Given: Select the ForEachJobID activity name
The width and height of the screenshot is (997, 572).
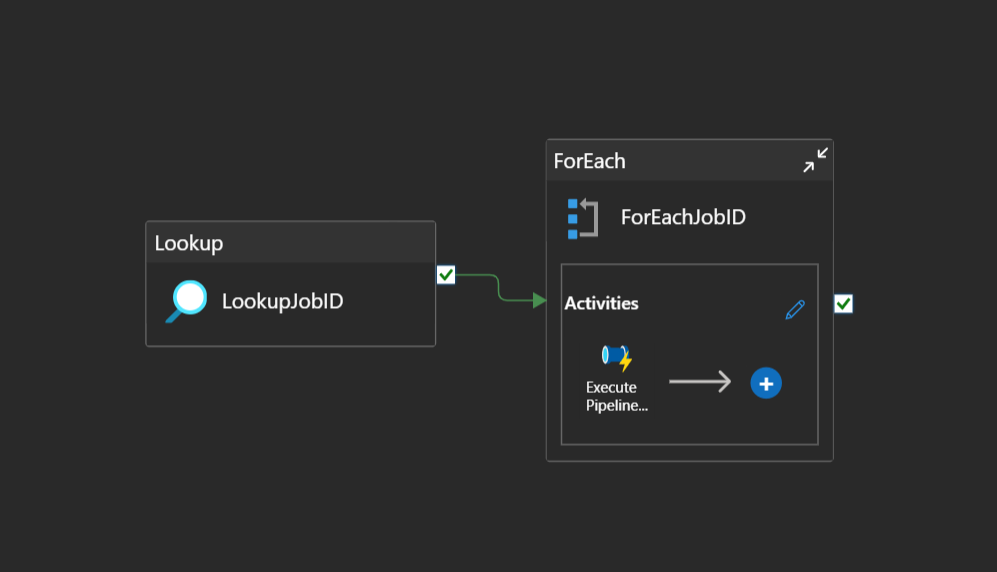Looking at the screenshot, I should click(683, 217).
